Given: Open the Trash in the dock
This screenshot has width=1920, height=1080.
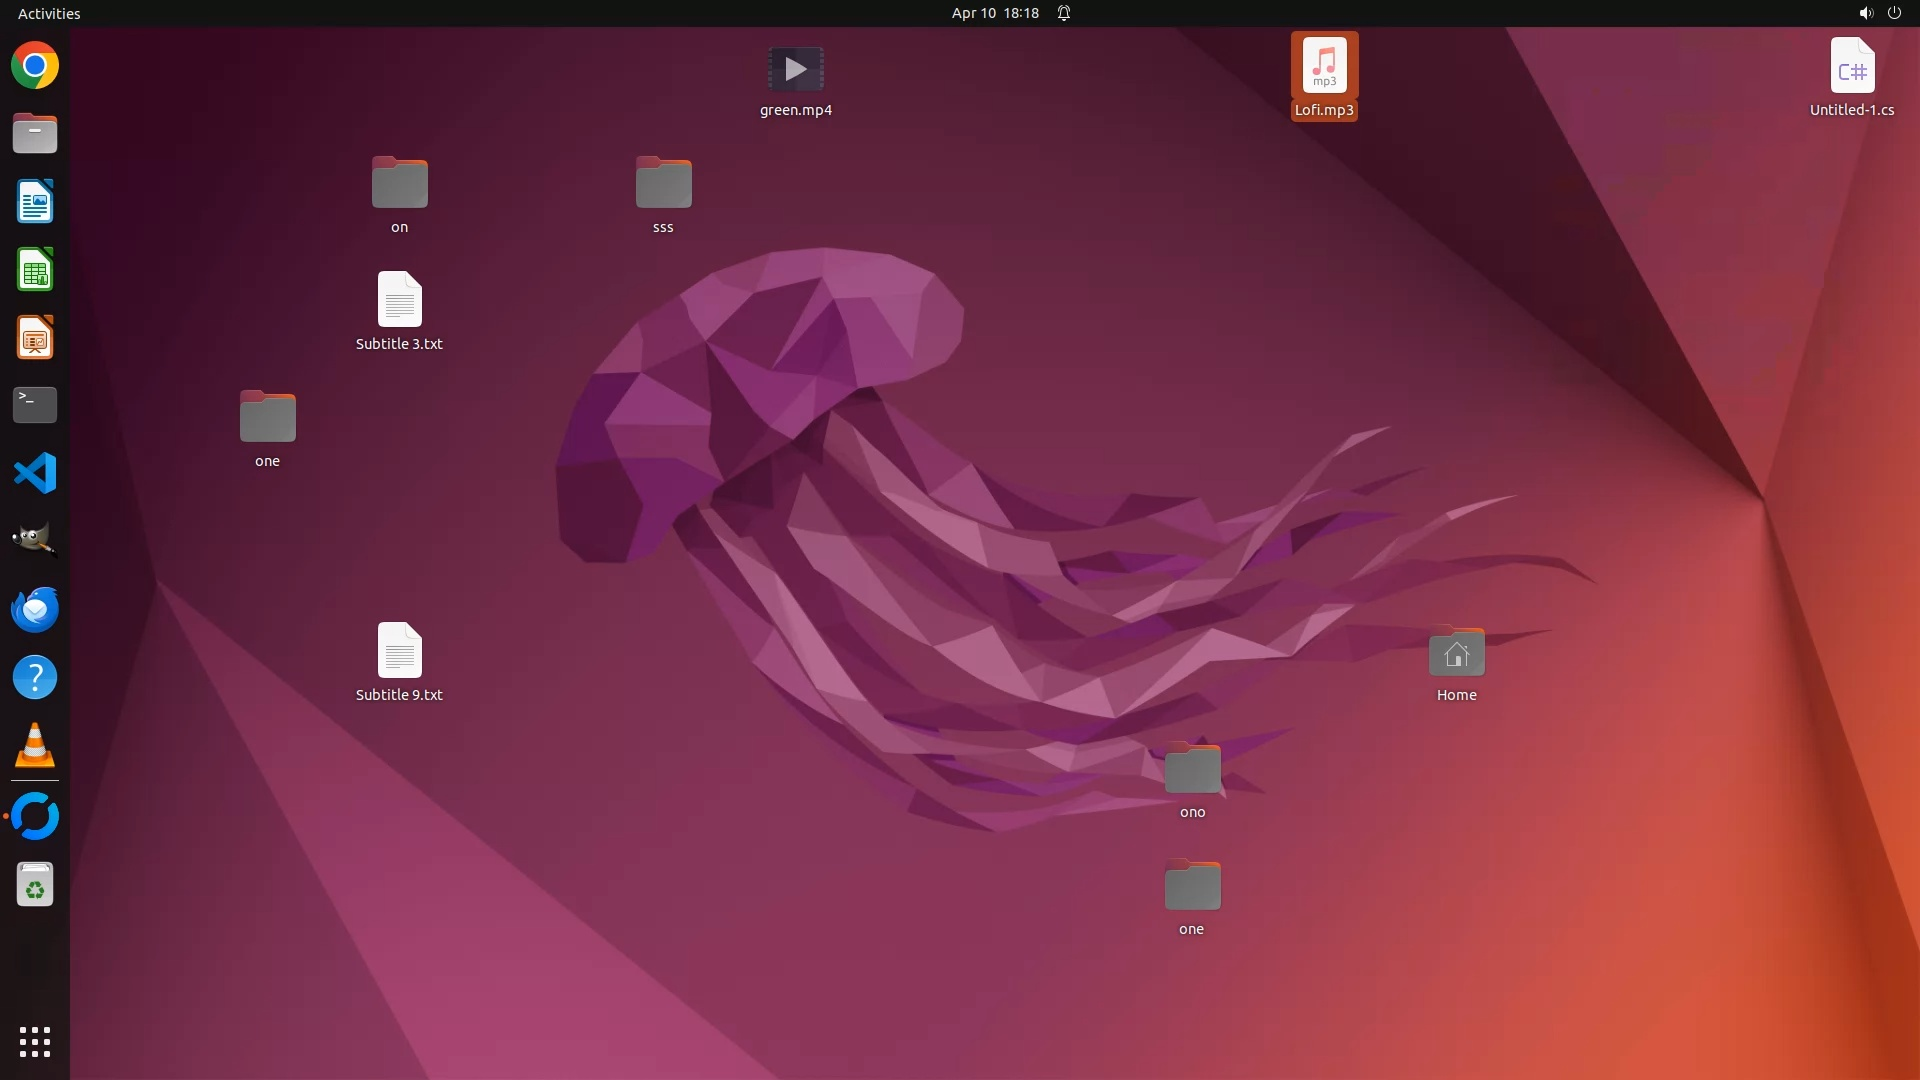Looking at the screenshot, I should click(35, 885).
